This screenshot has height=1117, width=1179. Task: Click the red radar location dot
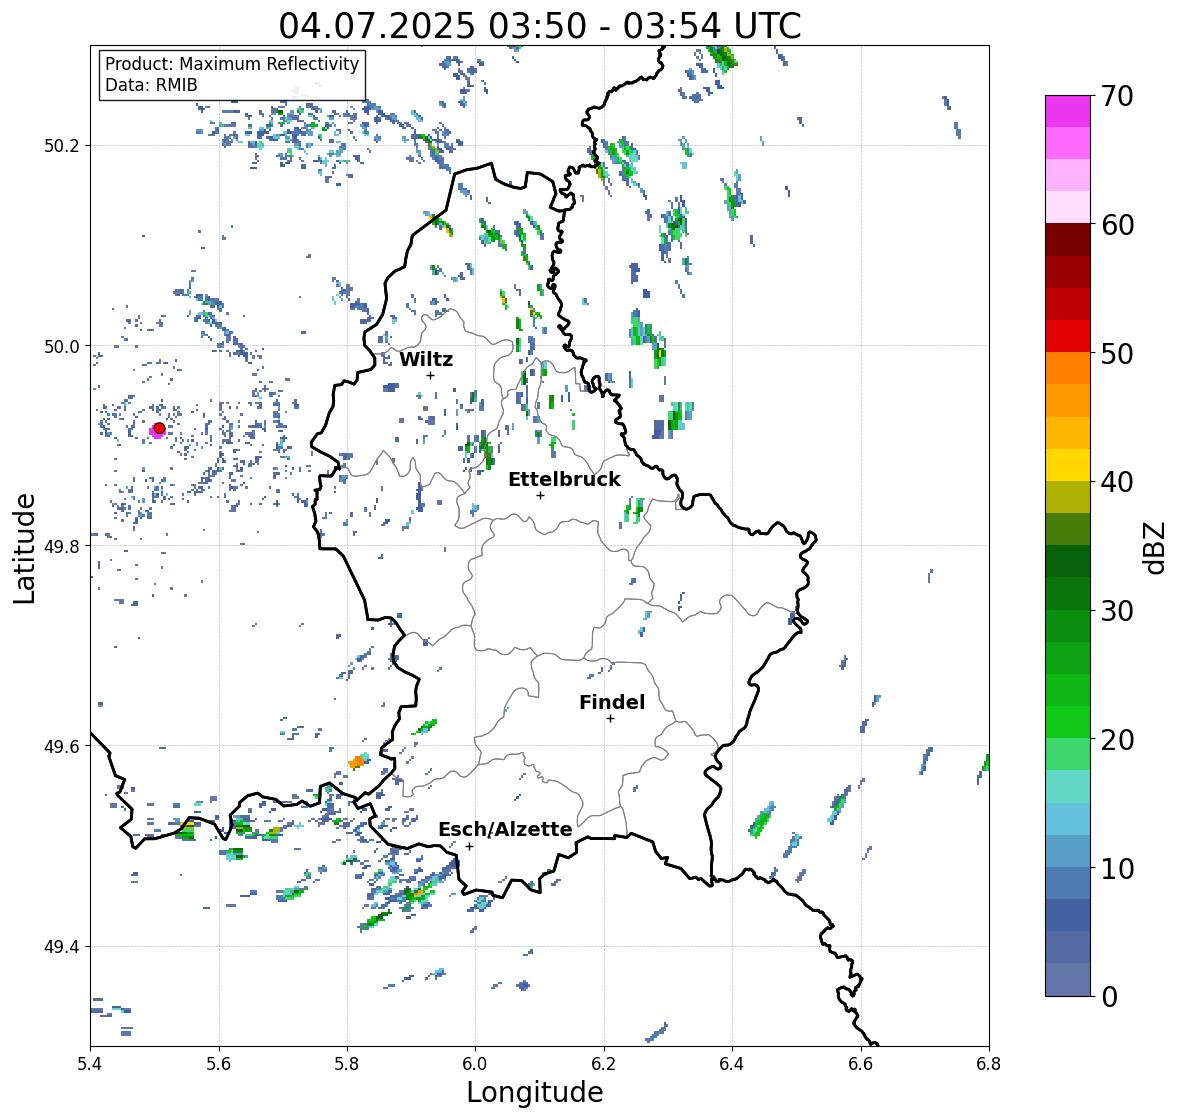coord(159,428)
